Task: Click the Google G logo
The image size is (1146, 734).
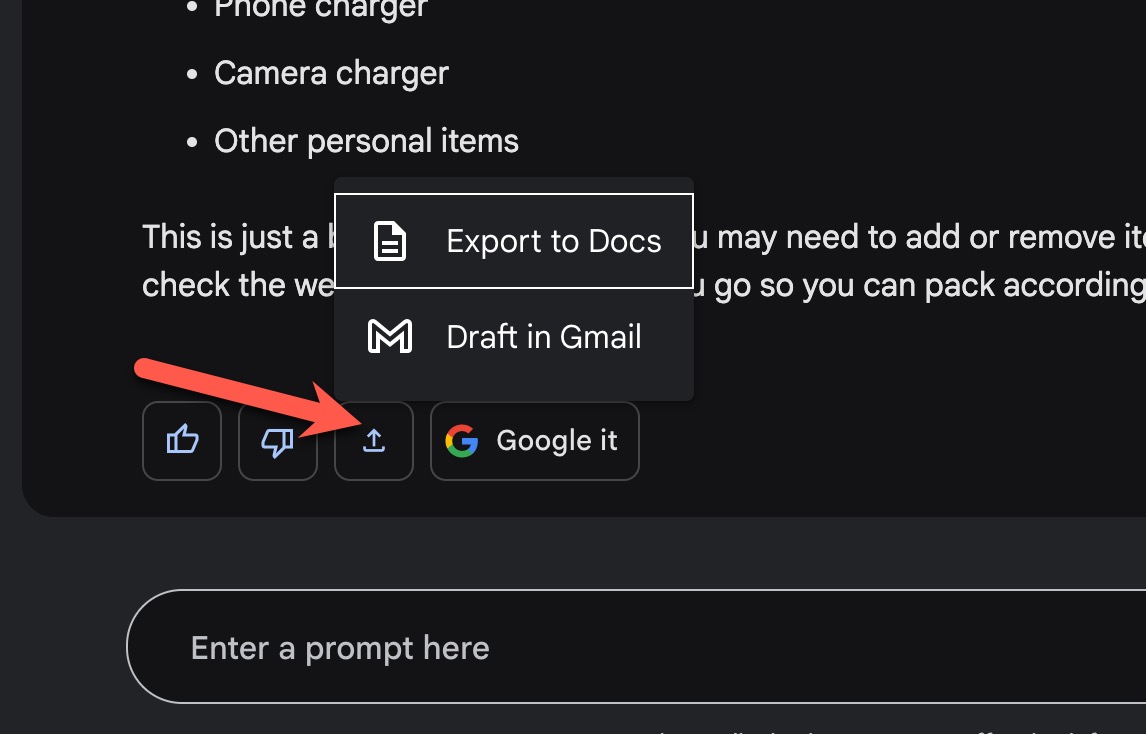Action: [x=461, y=441]
